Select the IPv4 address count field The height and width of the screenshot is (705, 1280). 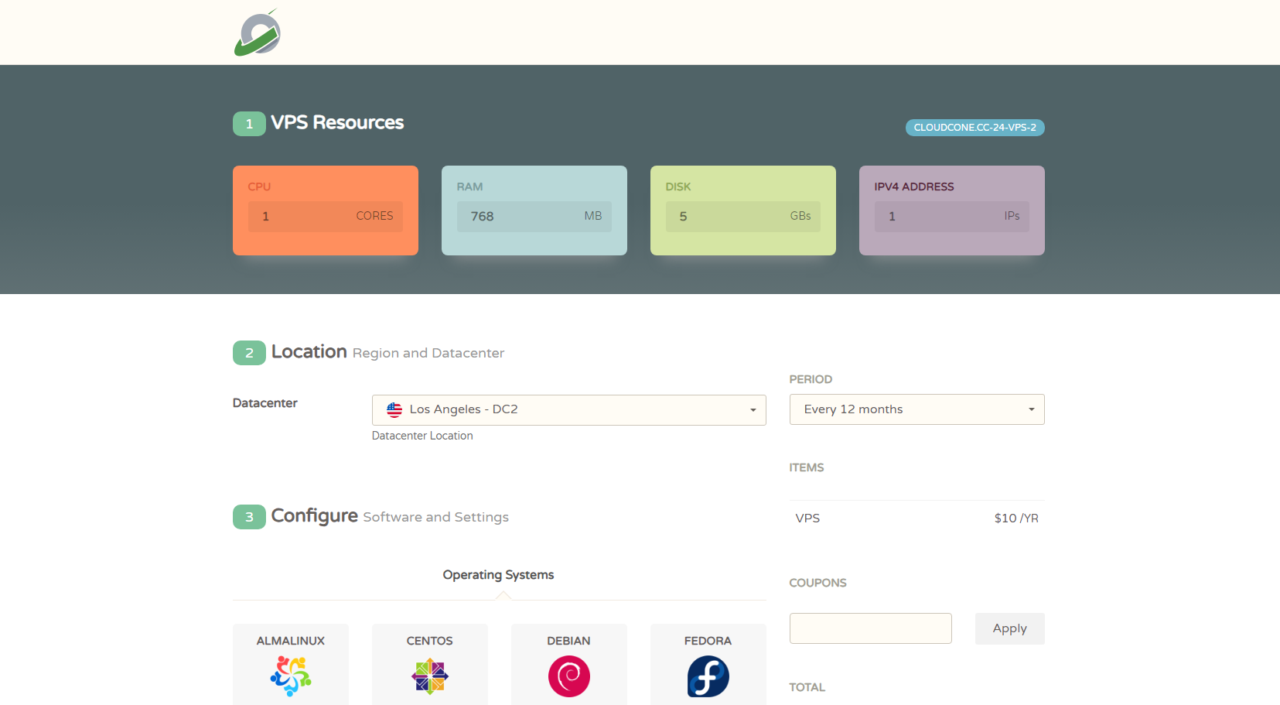click(951, 216)
